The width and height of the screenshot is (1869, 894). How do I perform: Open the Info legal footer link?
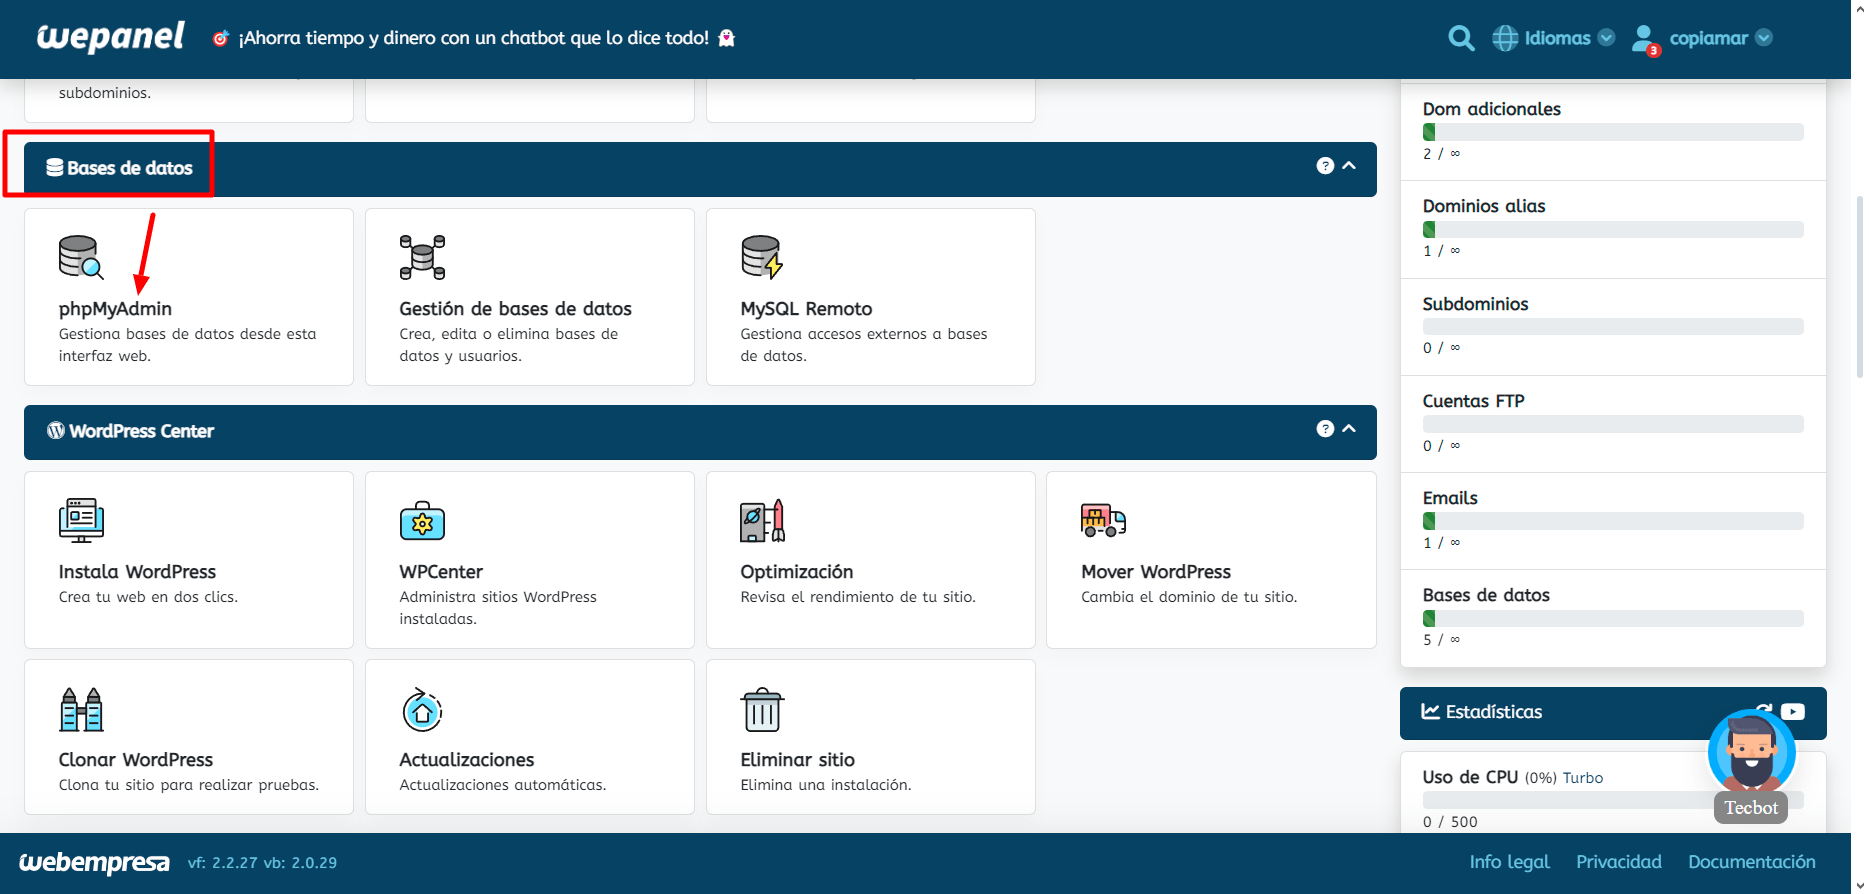point(1509,862)
